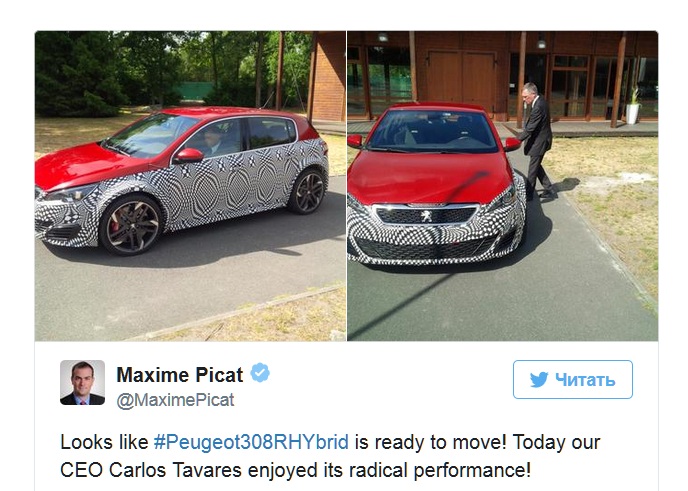Follow the account with the Читать button
The height and width of the screenshot is (491, 688).
573,380
